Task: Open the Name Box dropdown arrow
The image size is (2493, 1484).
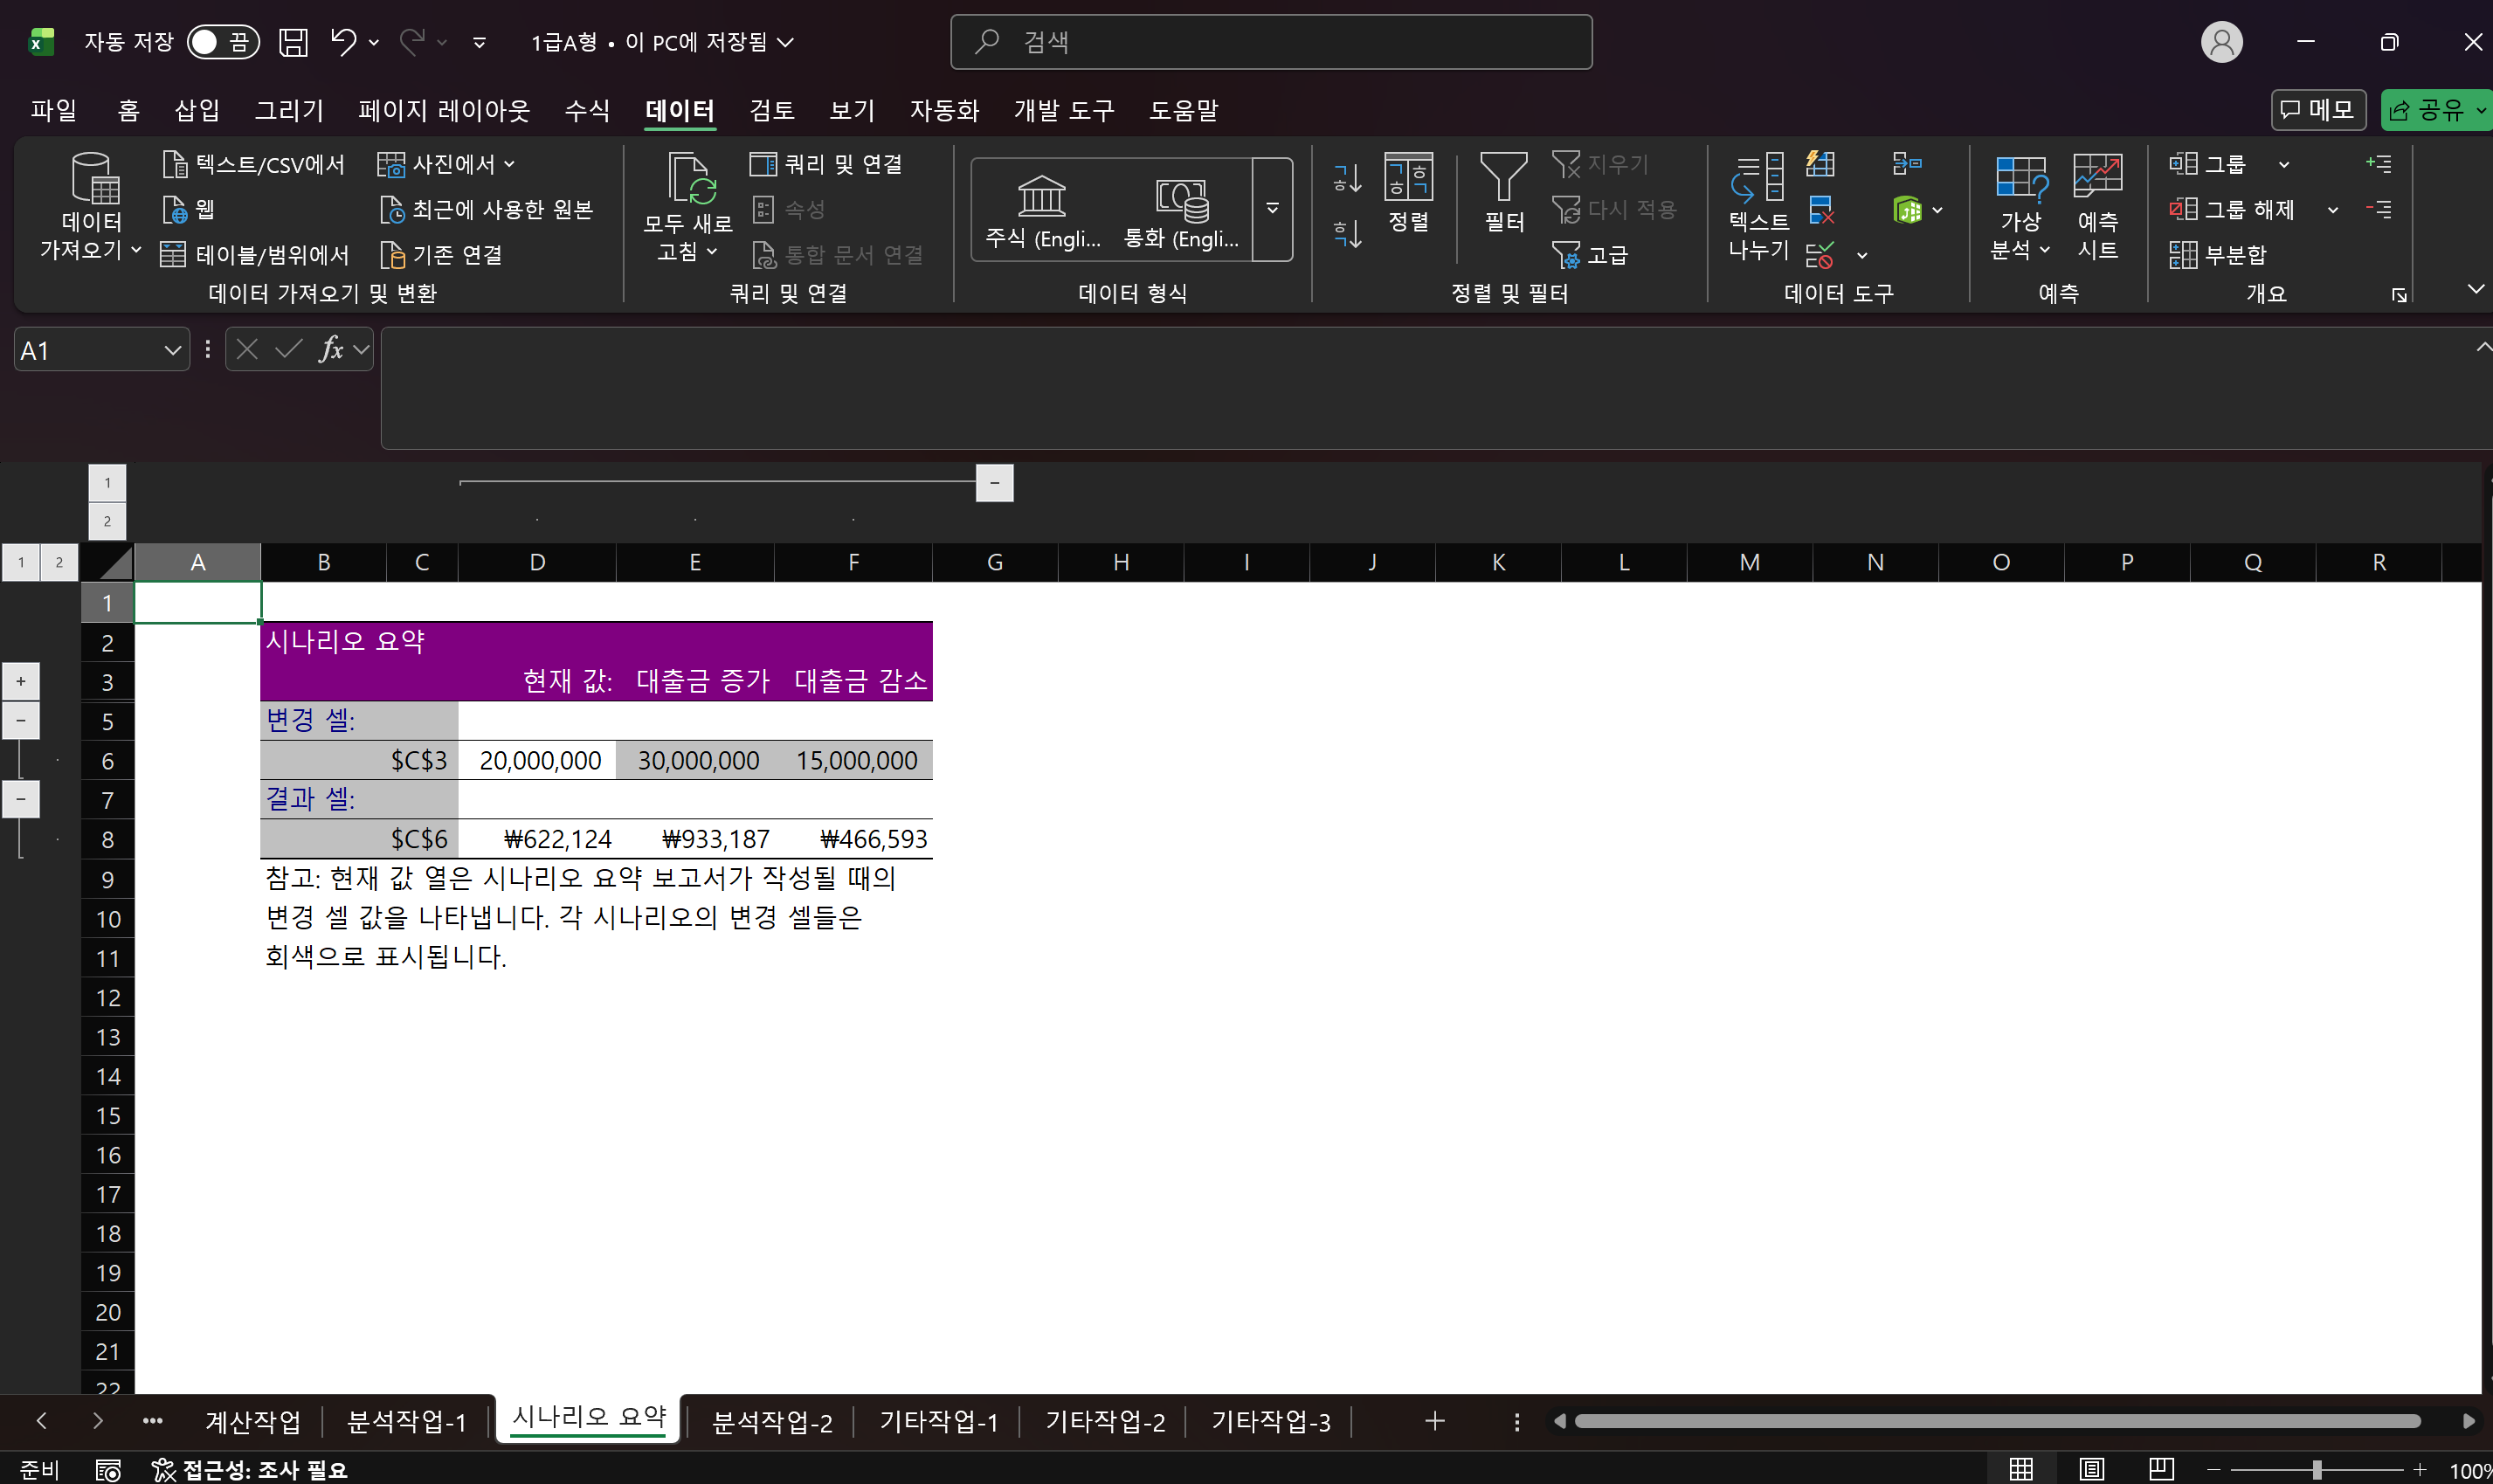Action: point(172,350)
